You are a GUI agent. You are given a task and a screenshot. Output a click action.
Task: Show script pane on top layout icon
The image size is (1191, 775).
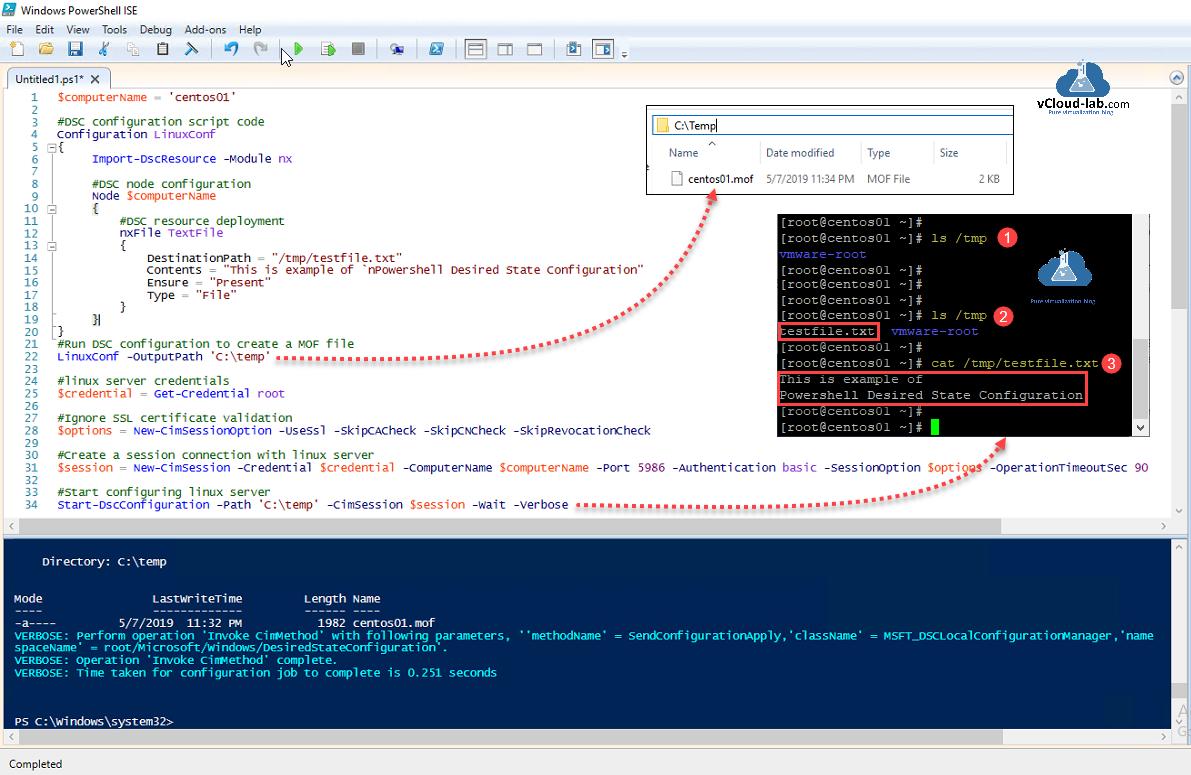[x=475, y=49]
